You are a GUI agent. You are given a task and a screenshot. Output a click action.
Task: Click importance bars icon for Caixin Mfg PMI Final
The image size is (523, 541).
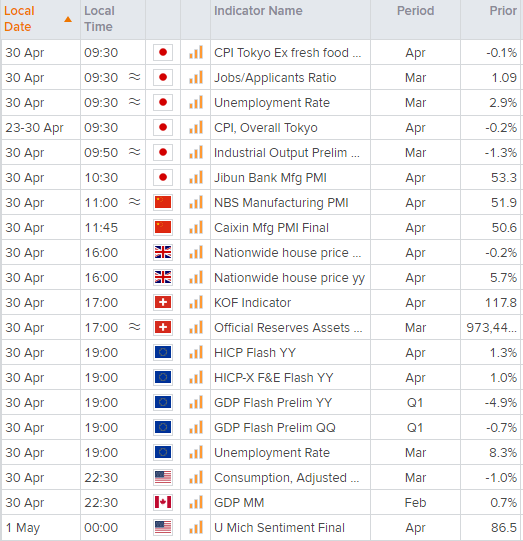click(x=196, y=227)
